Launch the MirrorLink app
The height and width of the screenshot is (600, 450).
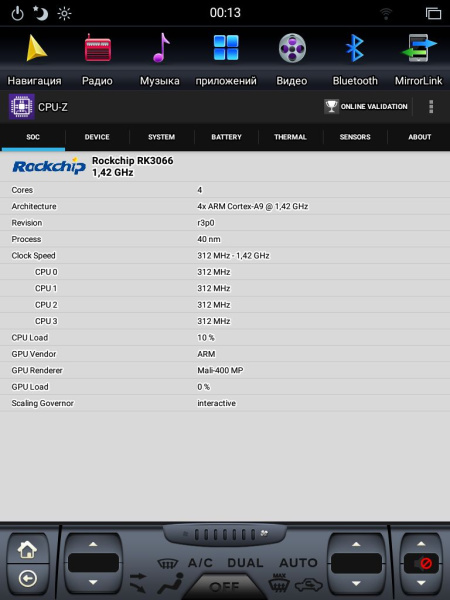pos(419,48)
